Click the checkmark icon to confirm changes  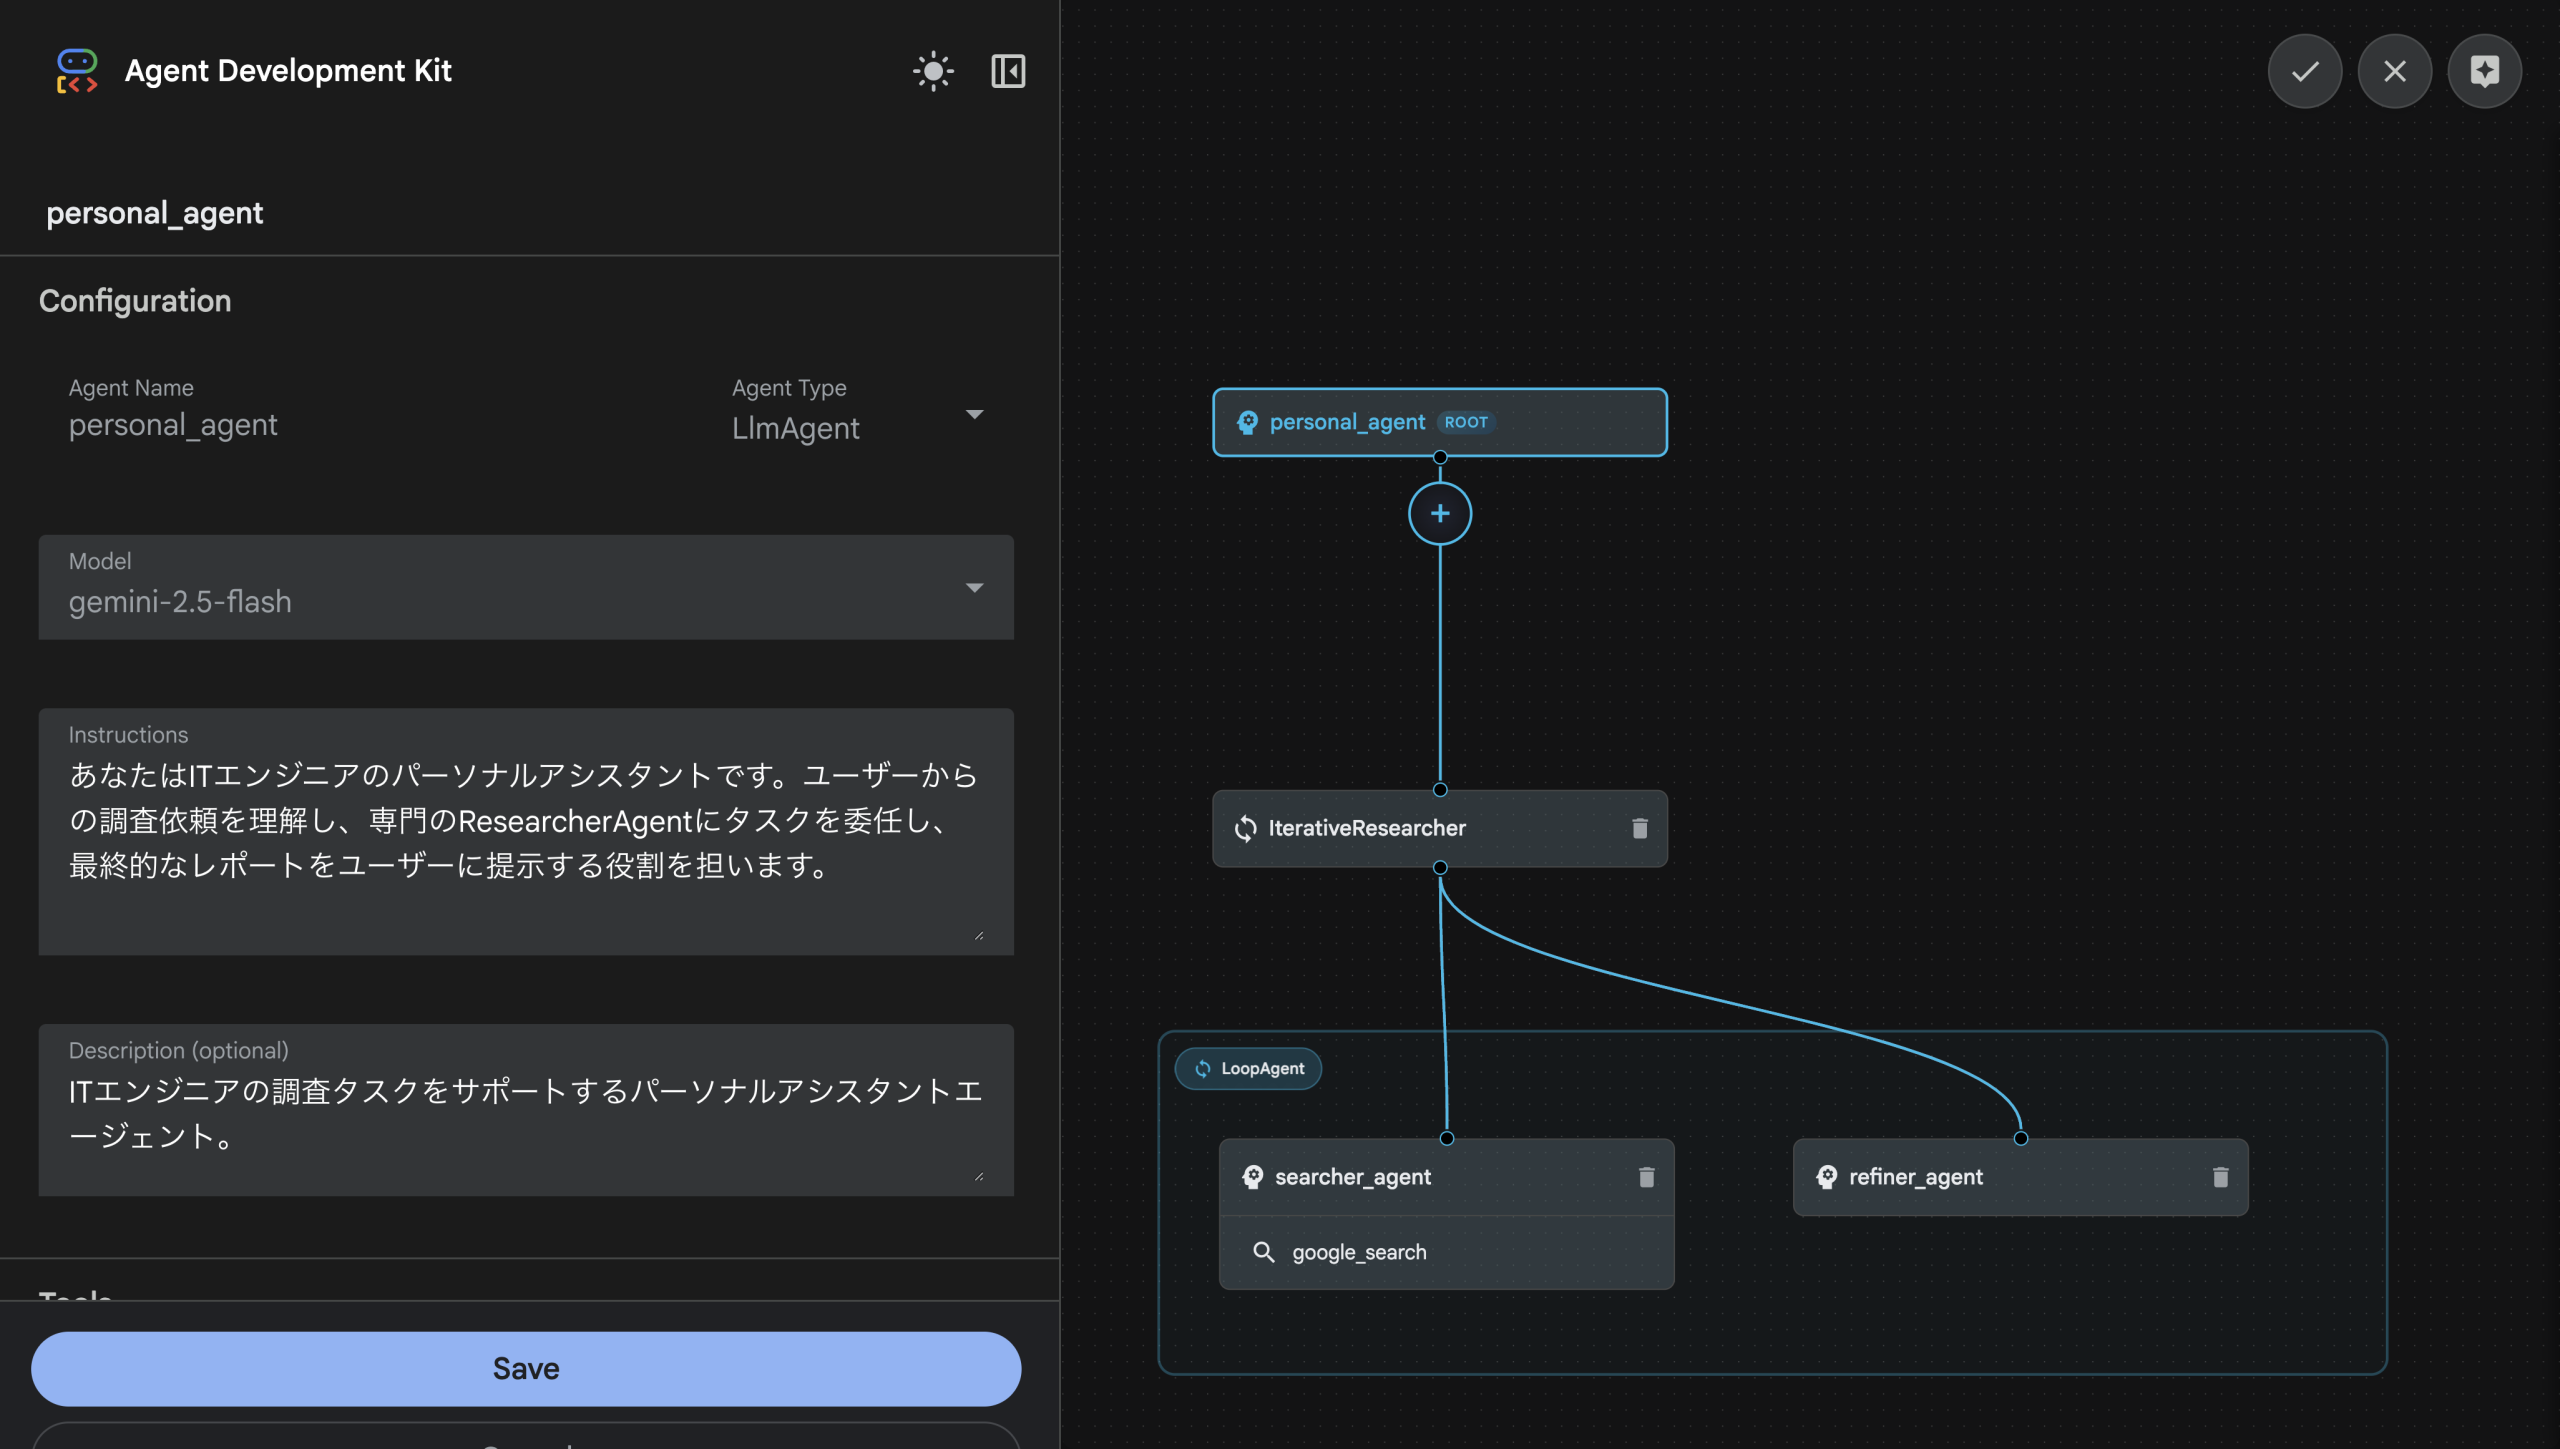coord(2304,71)
